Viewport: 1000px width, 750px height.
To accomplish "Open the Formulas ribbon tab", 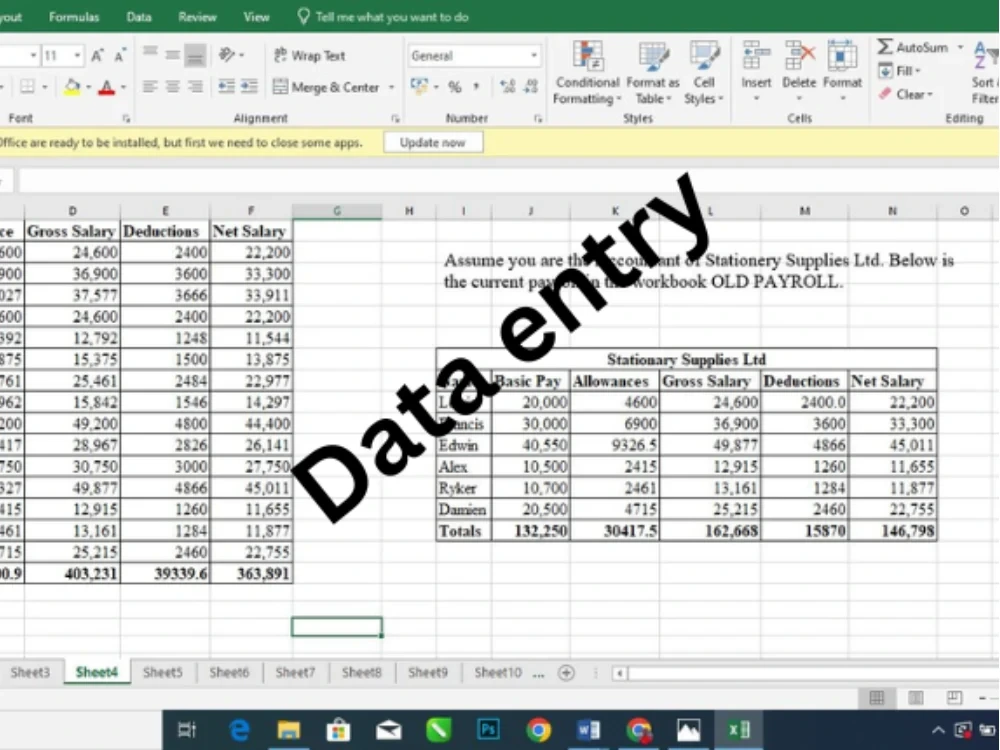I will click(x=74, y=17).
